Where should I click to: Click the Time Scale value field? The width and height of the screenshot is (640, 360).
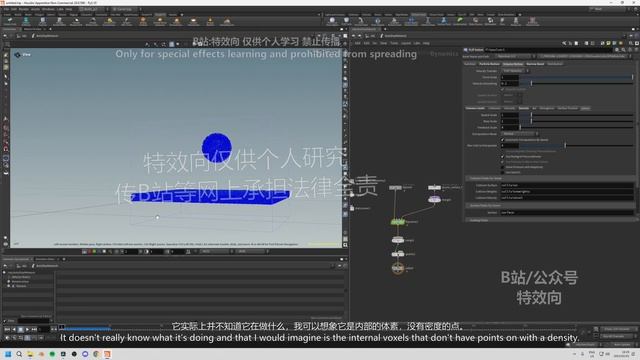[510, 121]
